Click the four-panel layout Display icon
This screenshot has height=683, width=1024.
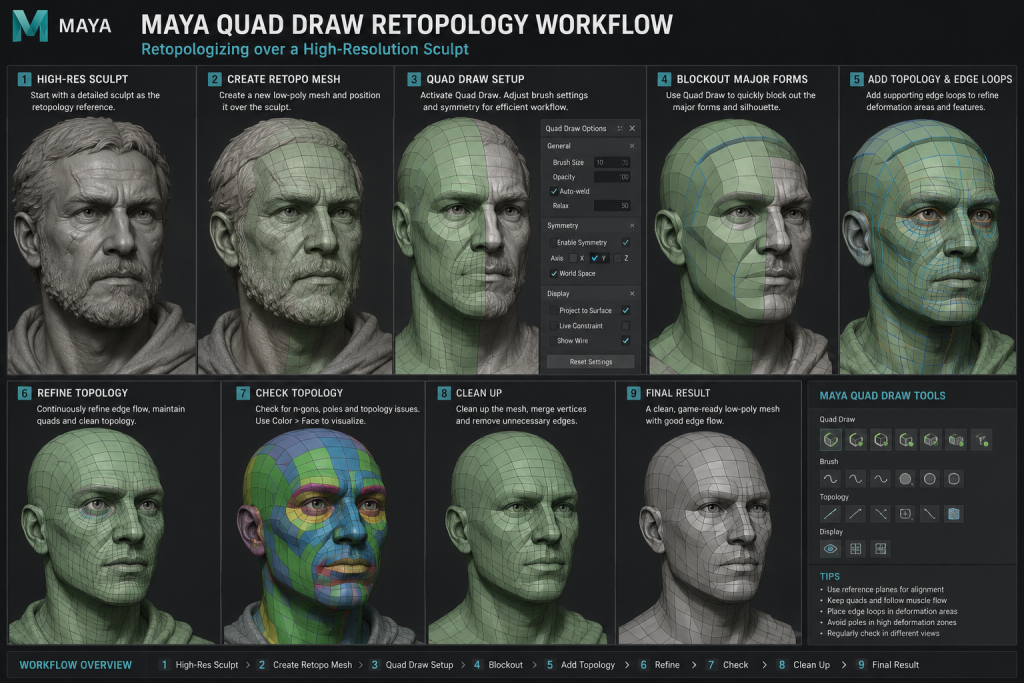(880, 548)
